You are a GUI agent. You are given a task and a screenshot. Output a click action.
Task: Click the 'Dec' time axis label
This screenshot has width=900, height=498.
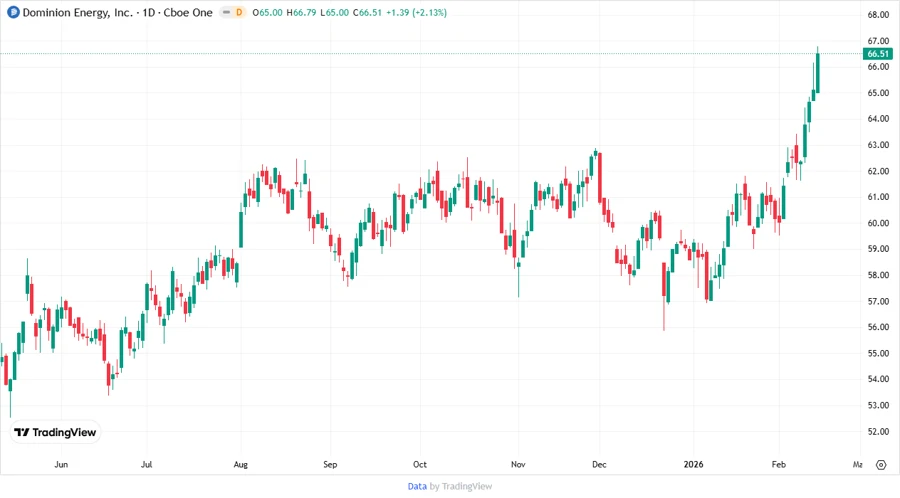point(599,465)
